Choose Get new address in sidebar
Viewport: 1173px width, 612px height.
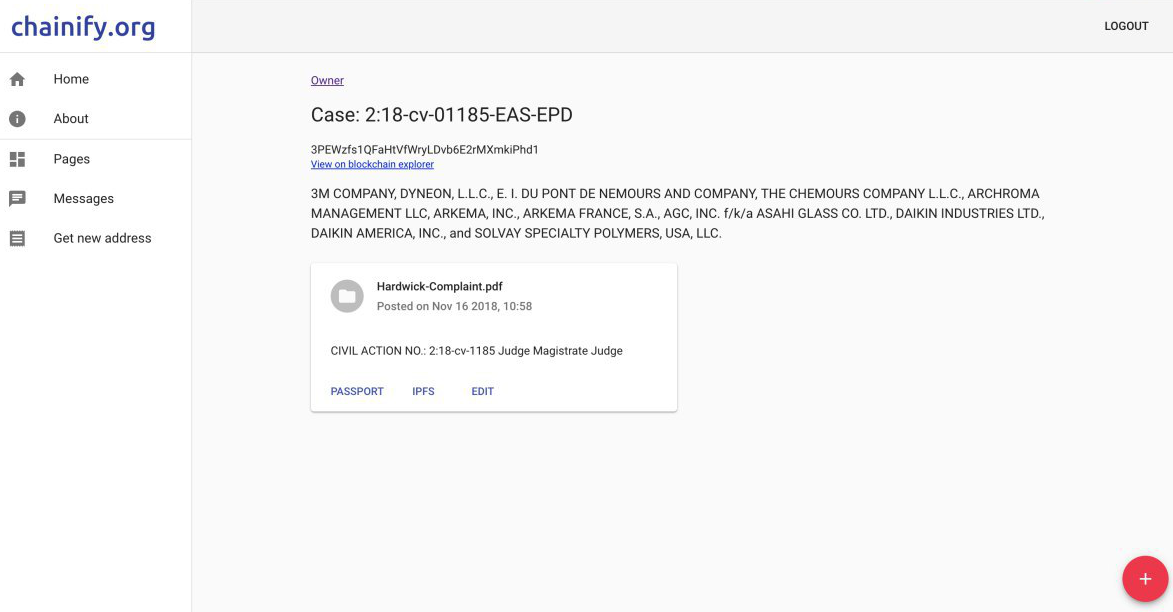click(x=102, y=238)
